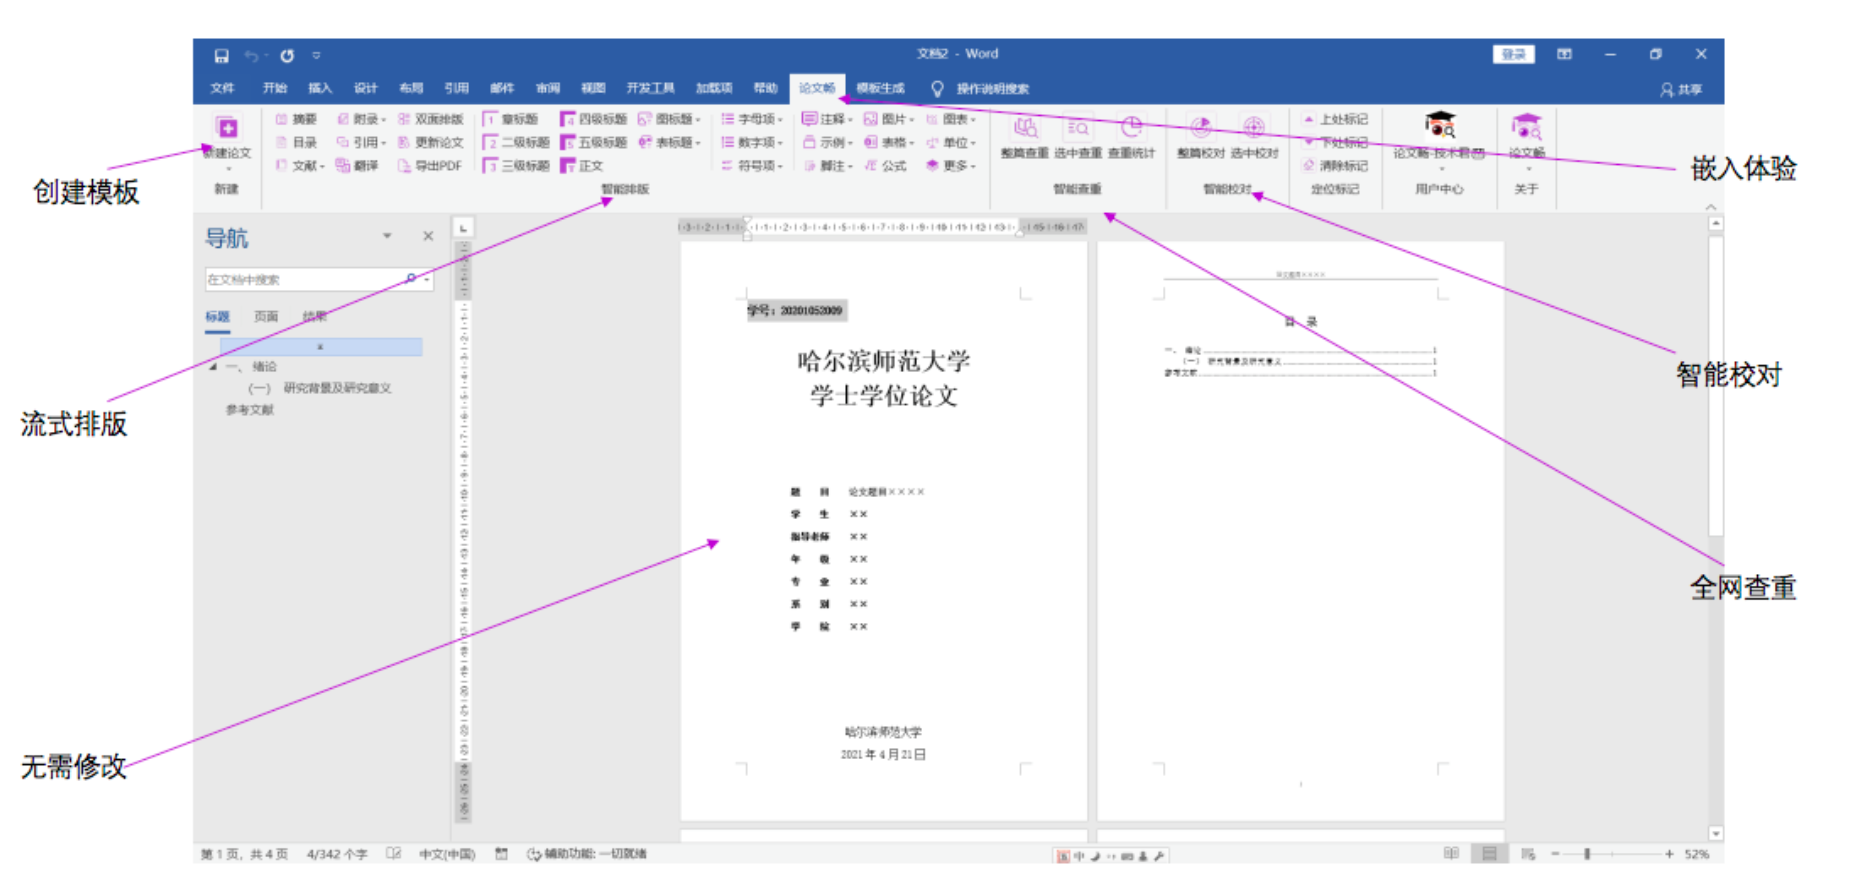Open 查重统计 plagiarism statistics
Viewport: 1850px width, 894px height.
(1131, 129)
